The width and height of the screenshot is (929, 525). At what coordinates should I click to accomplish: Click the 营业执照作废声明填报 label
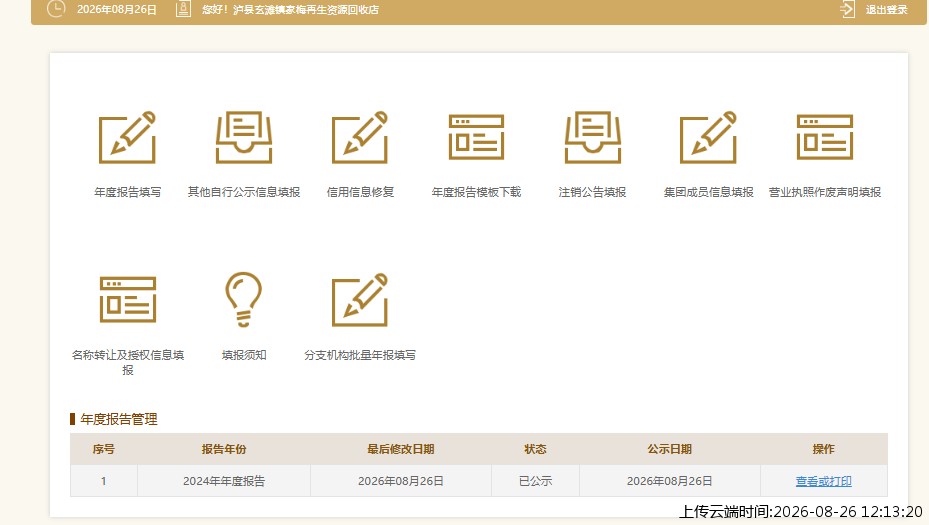click(825, 192)
